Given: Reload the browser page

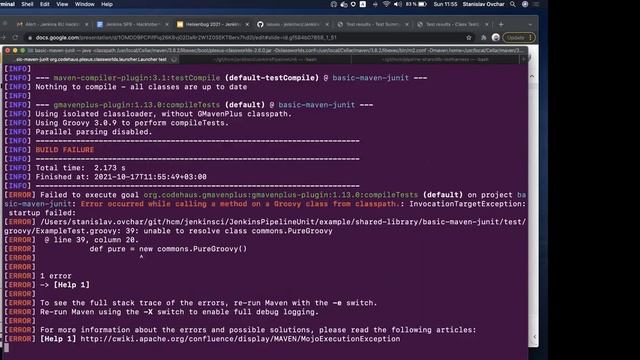Looking at the screenshot, I should pyautogui.click(x=15, y=38).
